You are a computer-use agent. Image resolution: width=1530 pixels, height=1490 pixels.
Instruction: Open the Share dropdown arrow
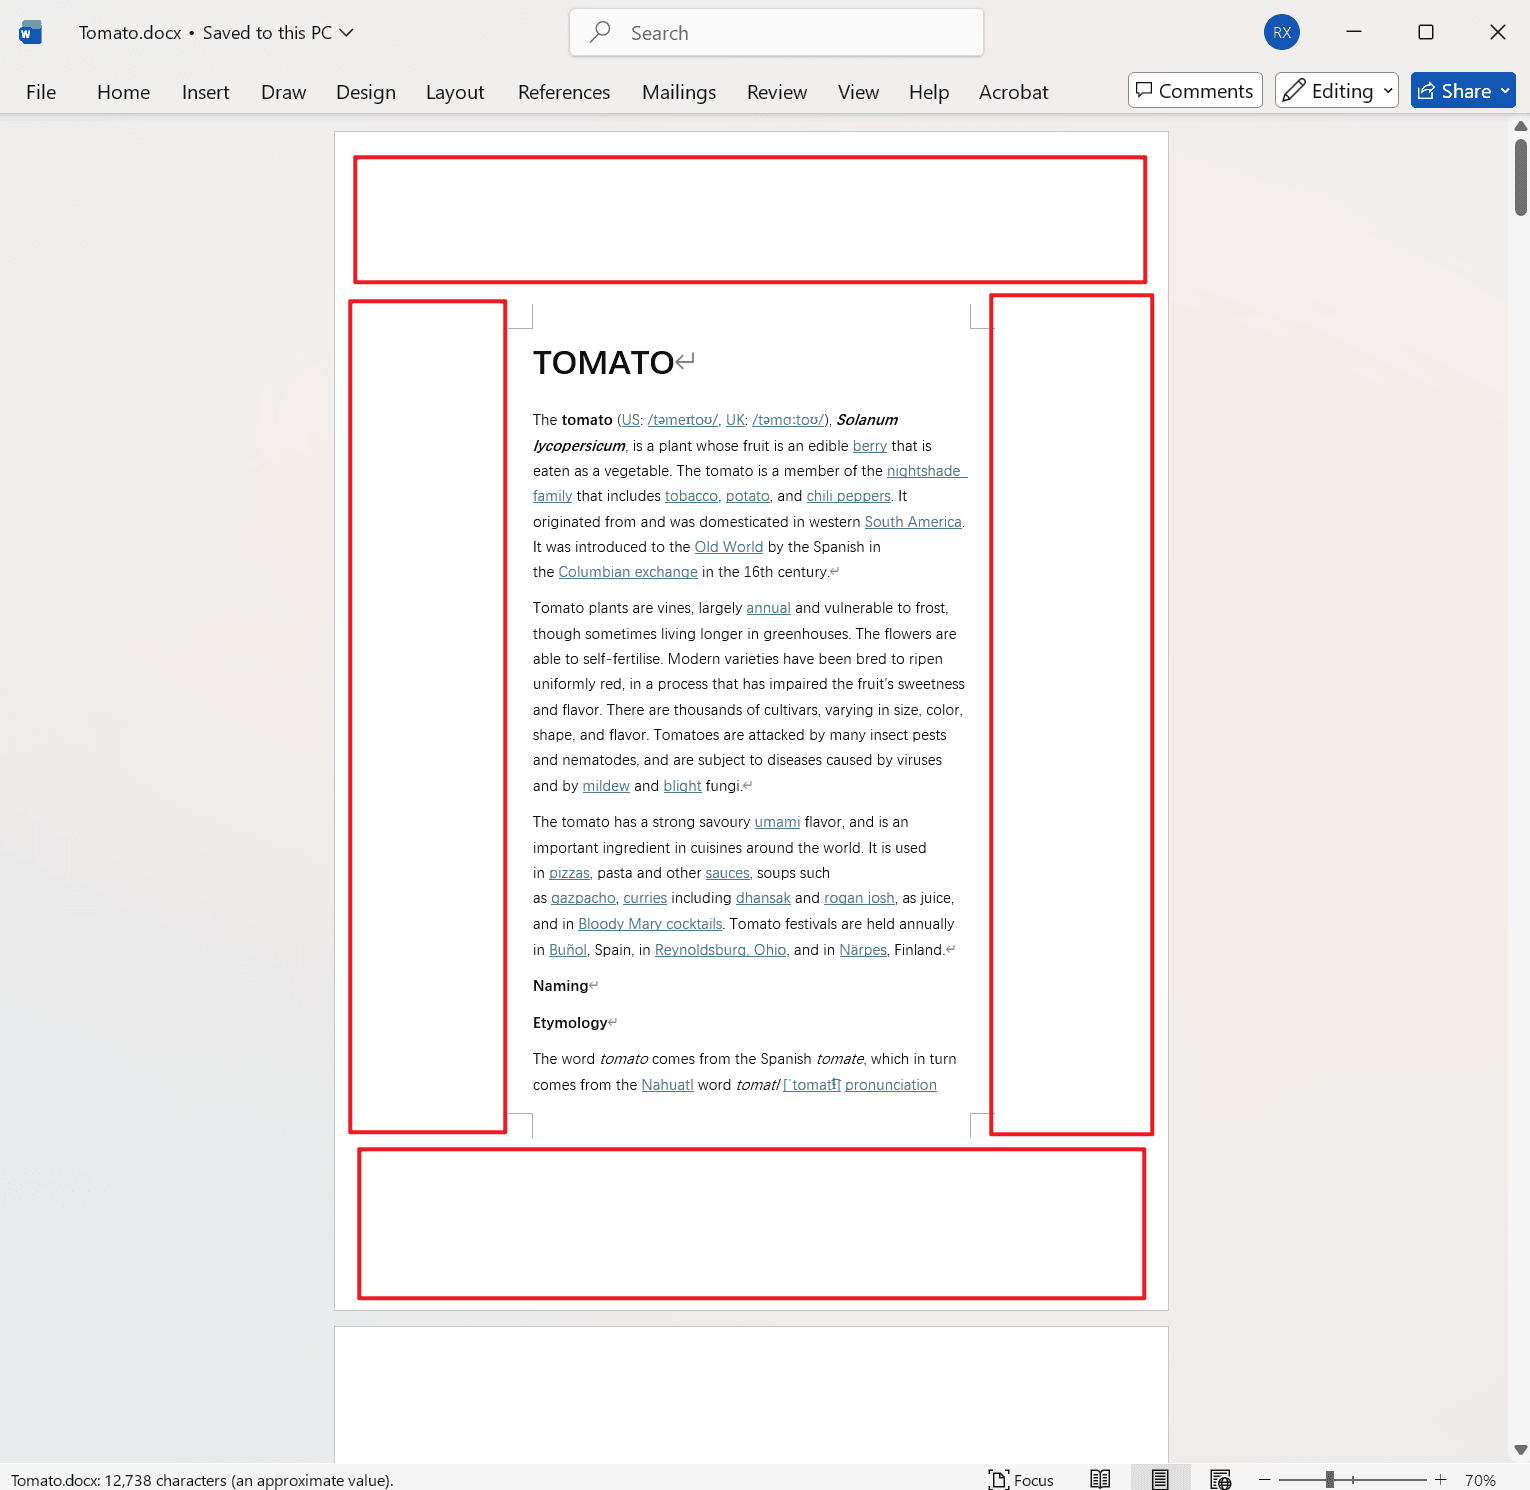click(1504, 90)
